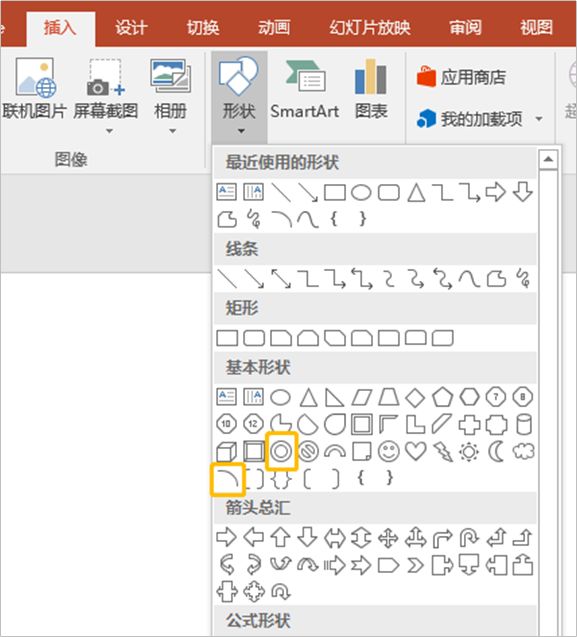
Task: Insert a SmartArt graphic
Action: tap(305, 90)
